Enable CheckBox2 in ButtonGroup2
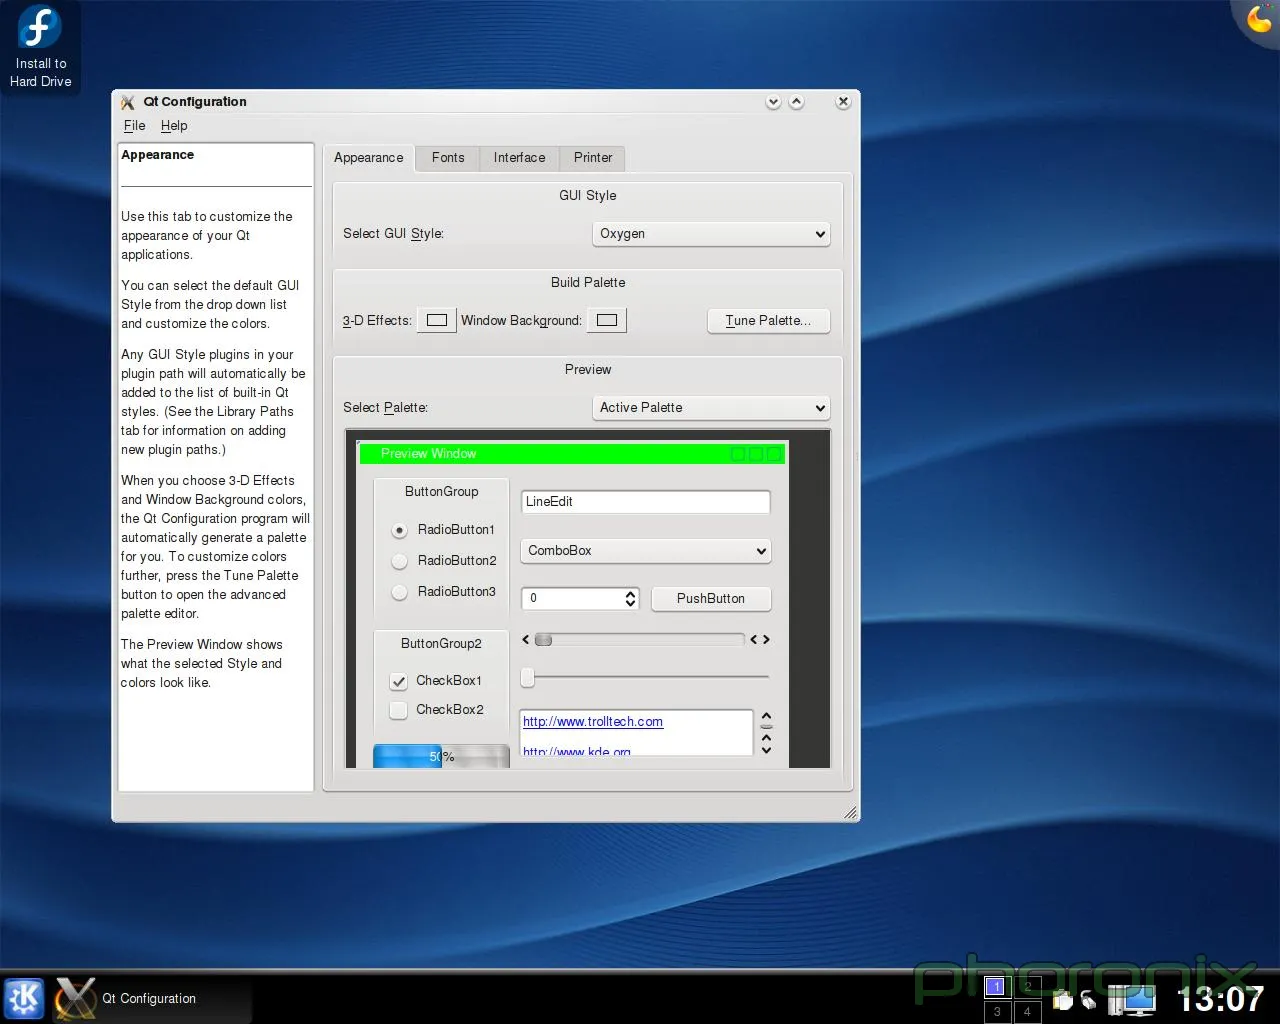The image size is (1280, 1024). [399, 710]
